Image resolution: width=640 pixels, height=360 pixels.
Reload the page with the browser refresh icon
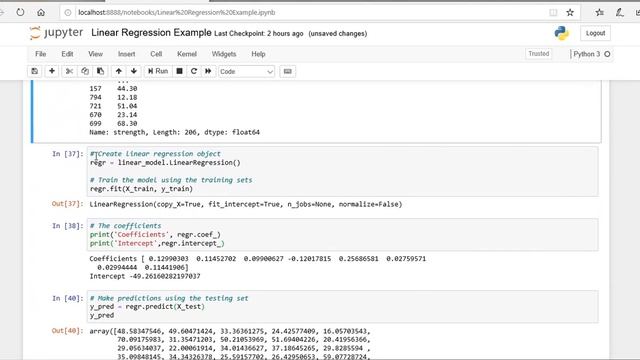20,12
